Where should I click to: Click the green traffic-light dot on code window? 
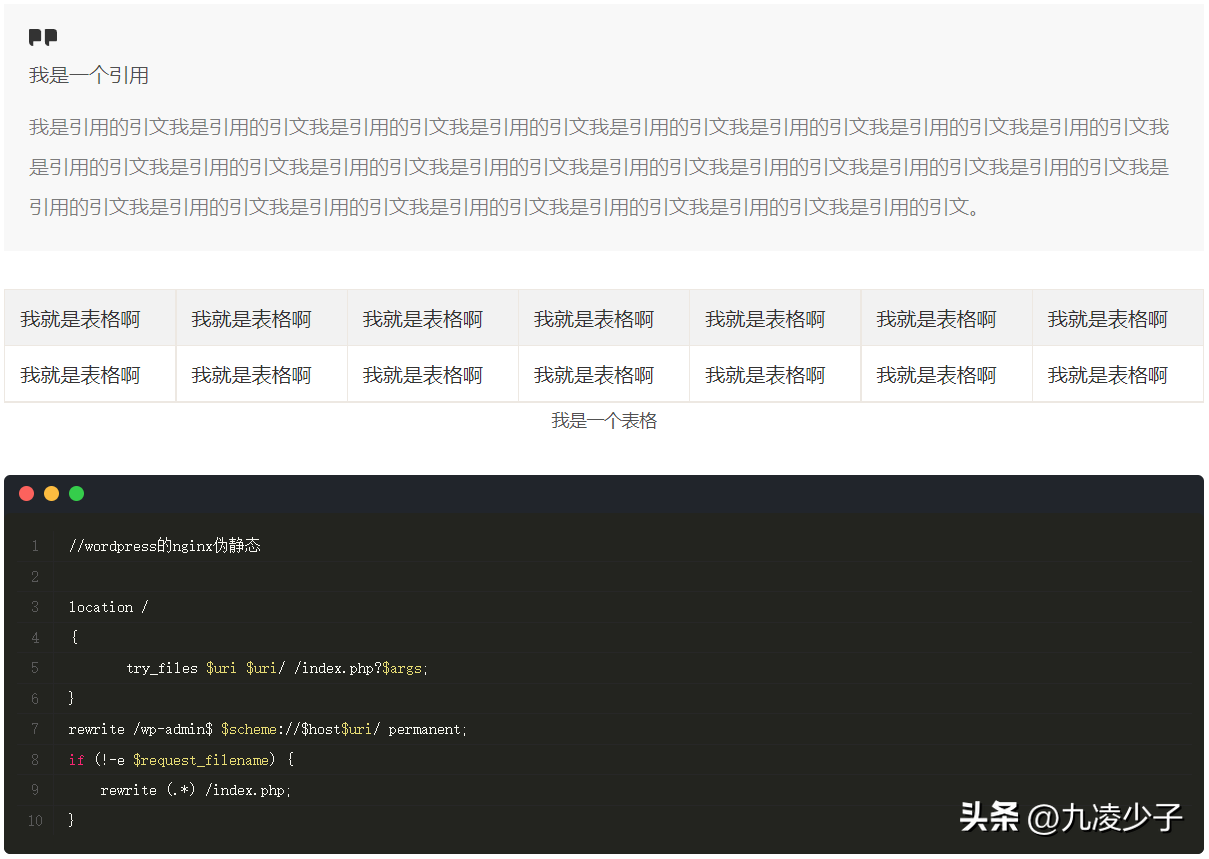tap(76, 493)
